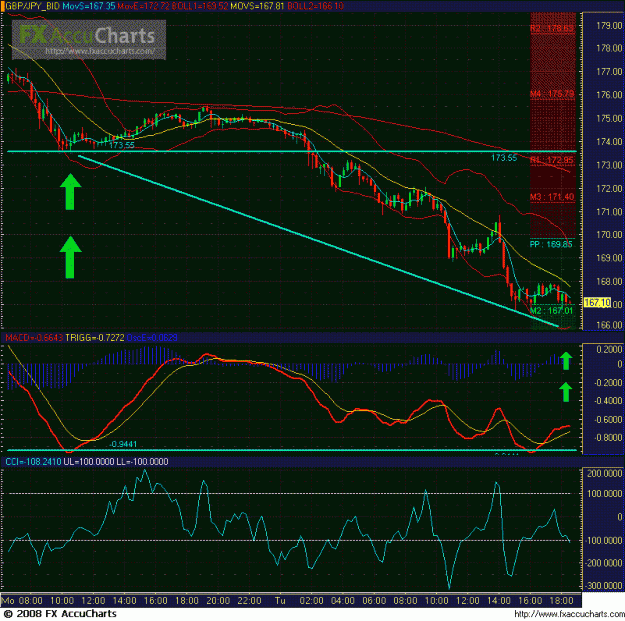
Task: Click 173.55 label next to R1 pivot
Action: 504,158
